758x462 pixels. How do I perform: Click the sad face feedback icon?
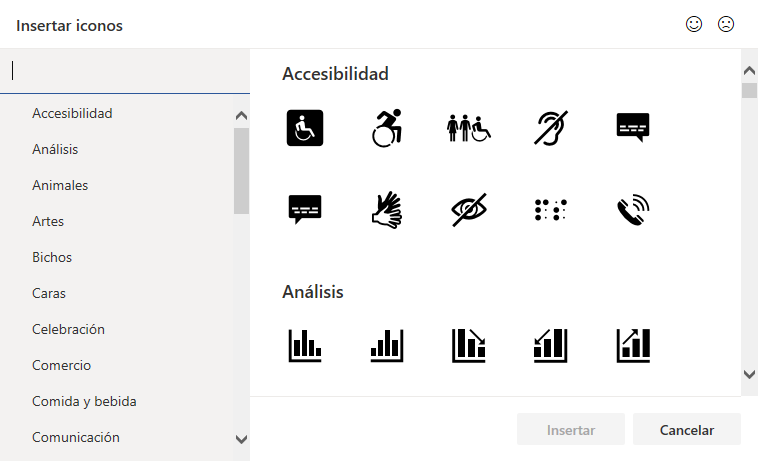pos(726,24)
